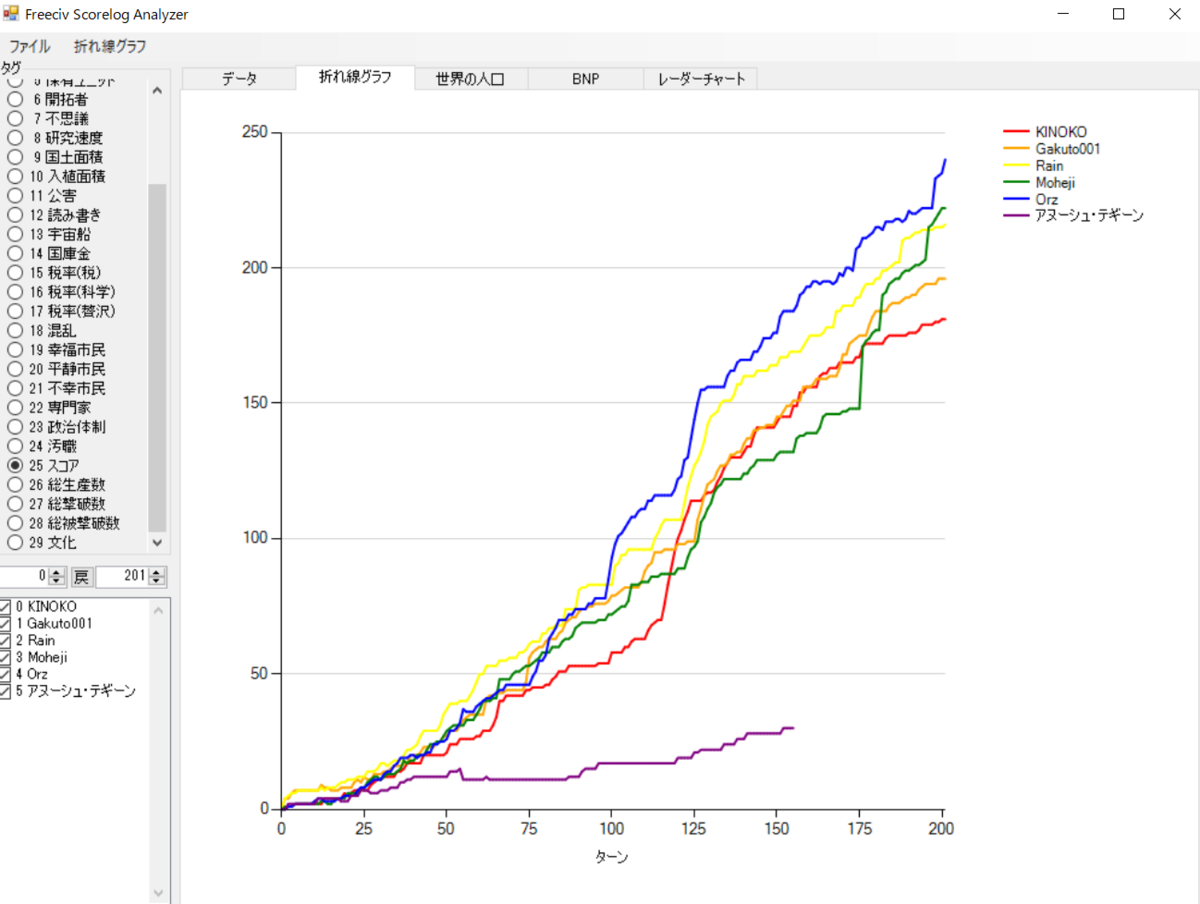Image resolution: width=1200 pixels, height=904 pixels.
Task: Select radio button 25 スコア
Action: click(x=15, y=466)
